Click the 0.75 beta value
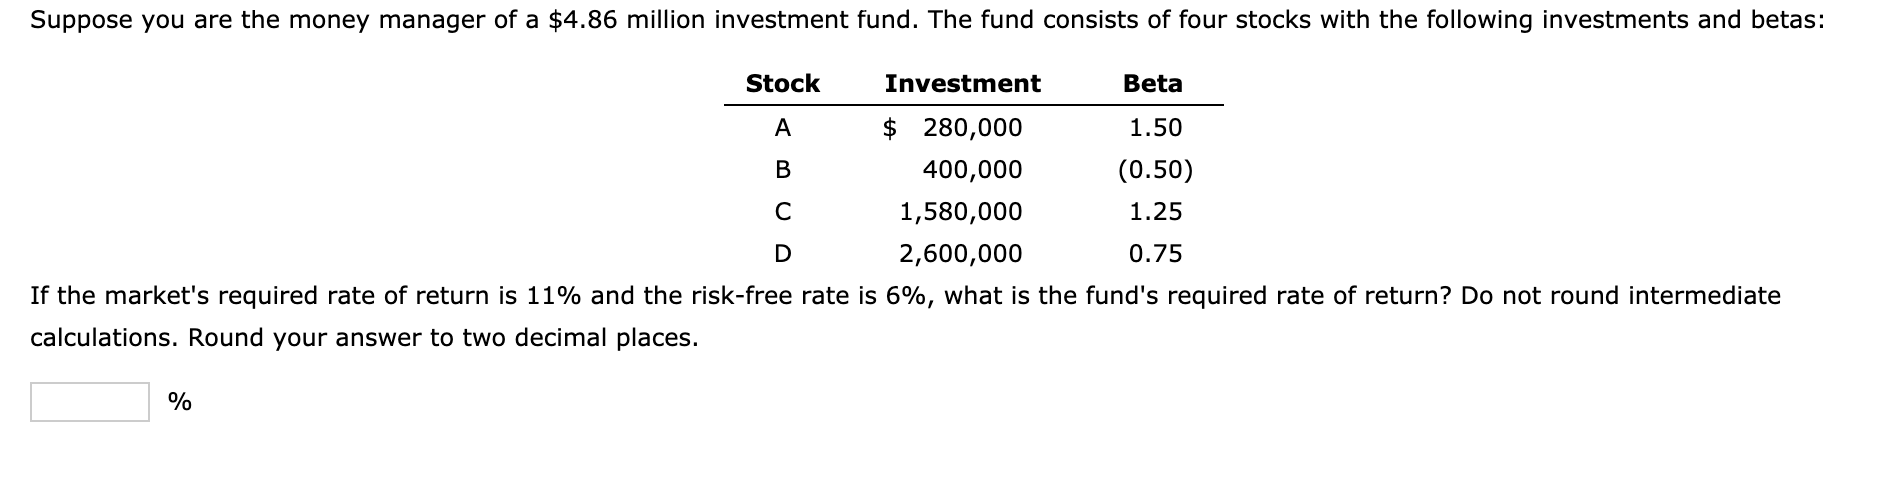1902x490 pixels. point(1155,254)
